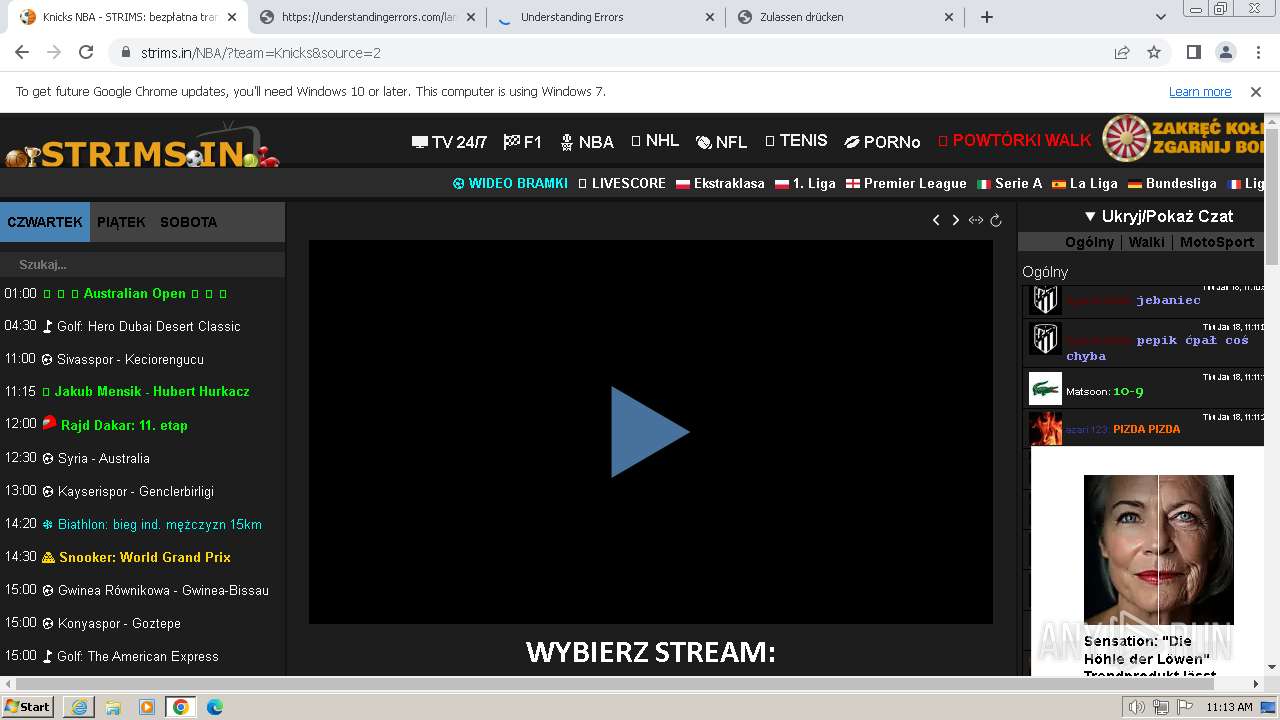The image size is (1280, 720).
Task: Bookmark this page with the star icon
Action: pos(1154,53)
